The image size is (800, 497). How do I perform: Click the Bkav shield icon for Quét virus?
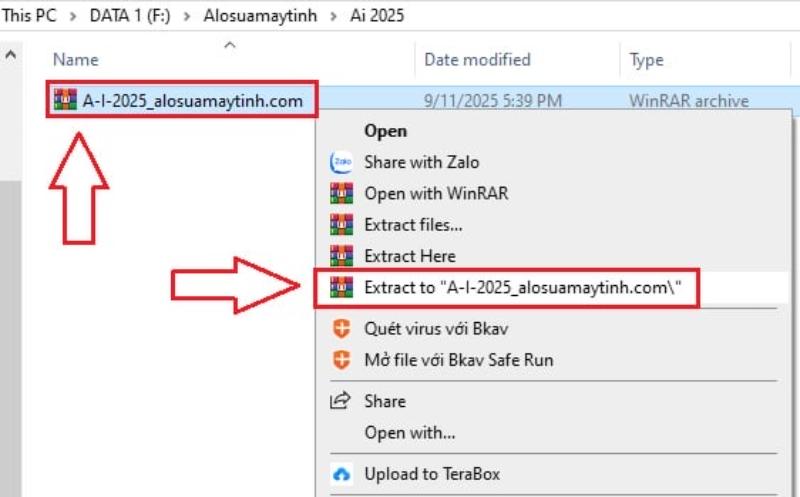point(342,328)
